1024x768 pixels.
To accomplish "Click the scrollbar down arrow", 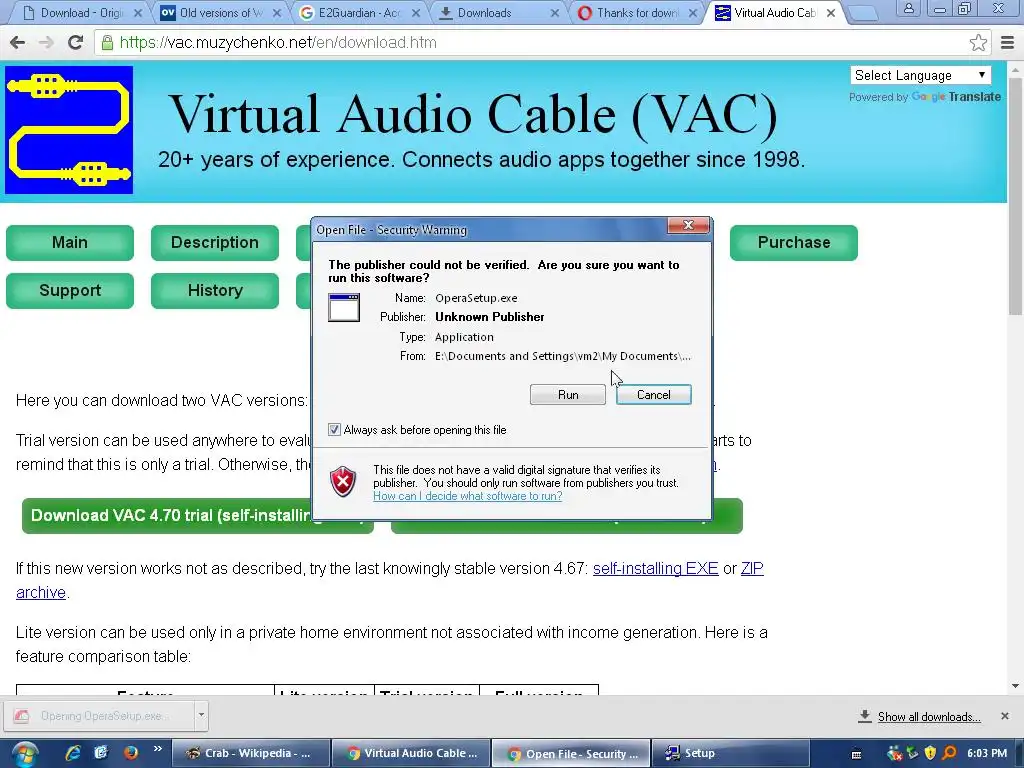I will 1015,686.
